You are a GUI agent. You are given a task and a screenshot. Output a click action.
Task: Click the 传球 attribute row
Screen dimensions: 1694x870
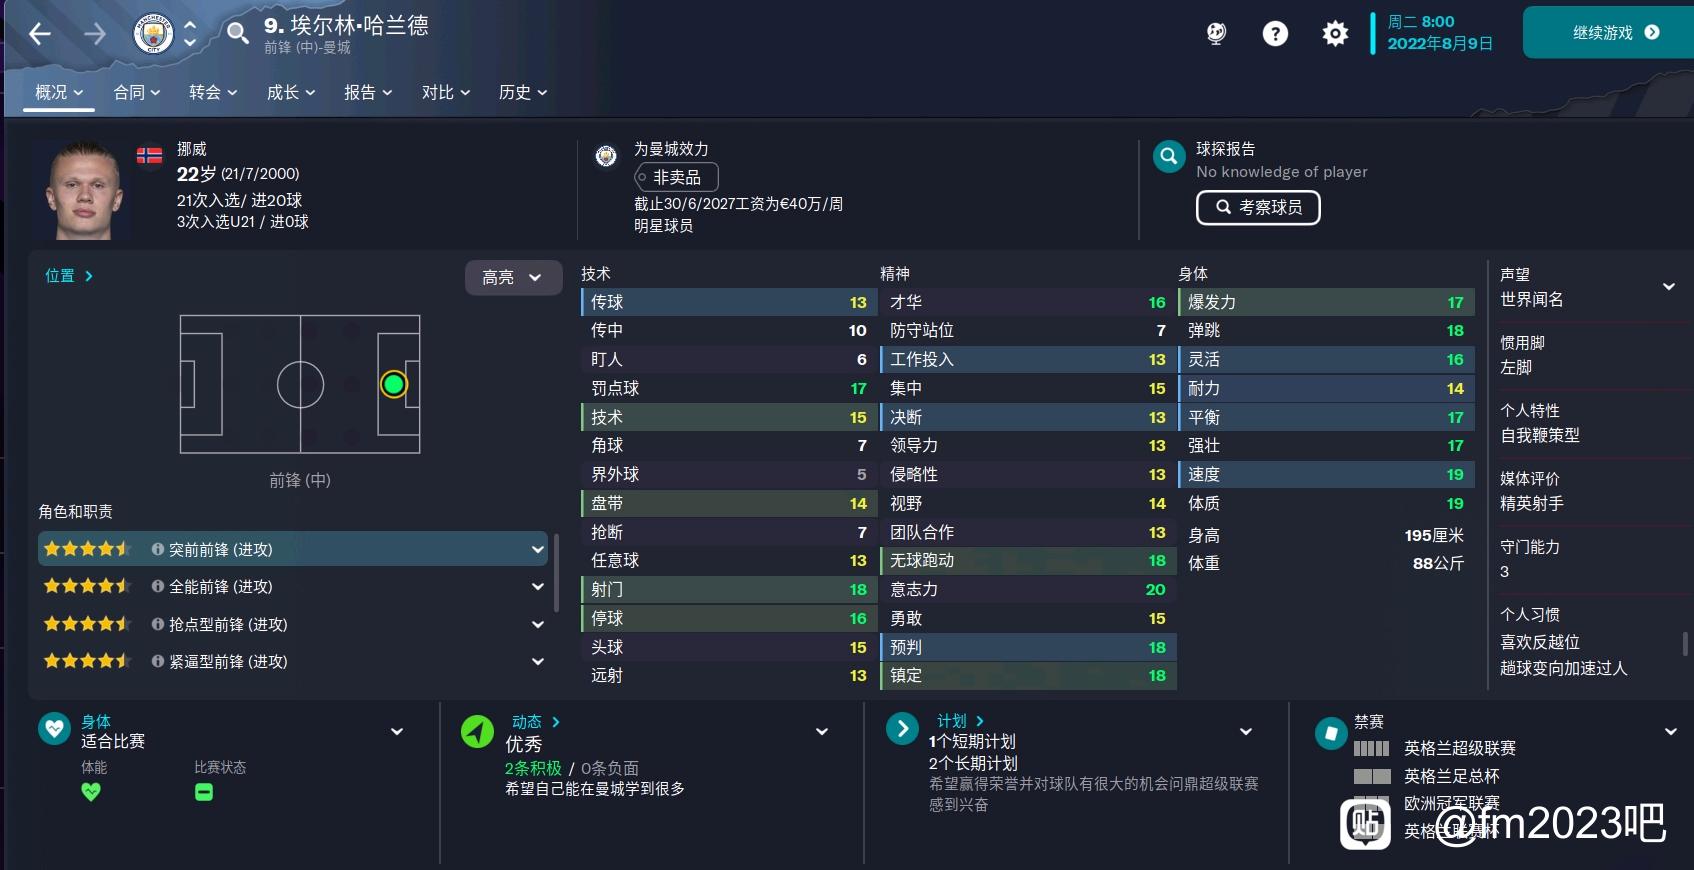point(728,302)
